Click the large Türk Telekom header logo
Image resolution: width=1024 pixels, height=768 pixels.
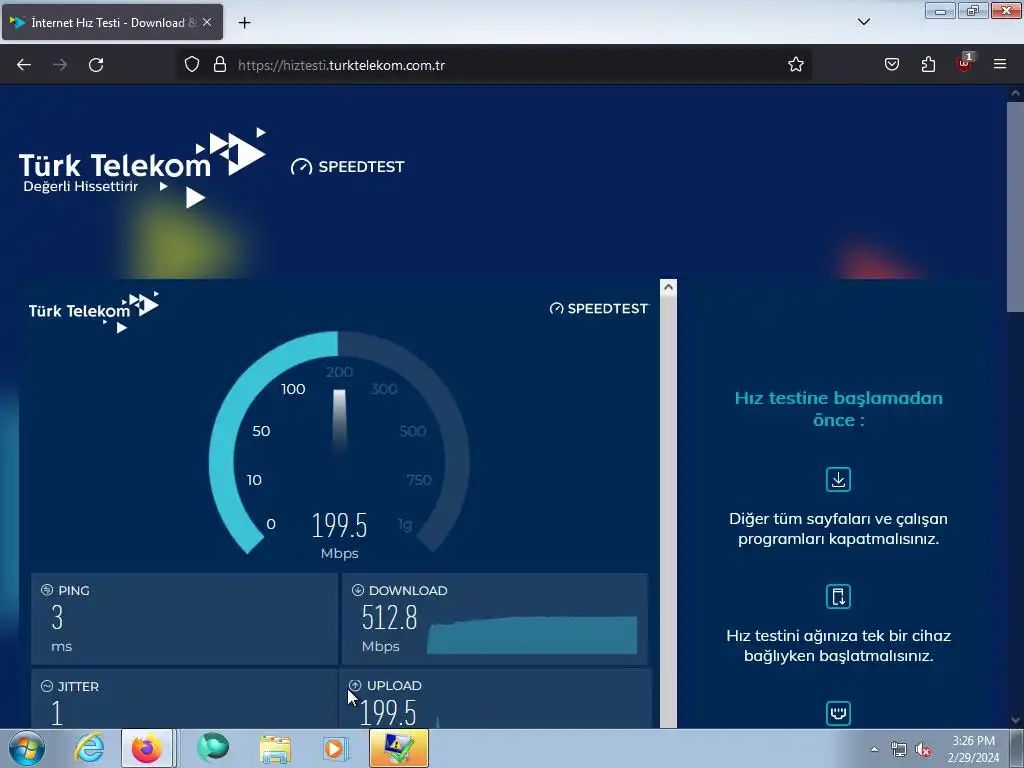142,168
